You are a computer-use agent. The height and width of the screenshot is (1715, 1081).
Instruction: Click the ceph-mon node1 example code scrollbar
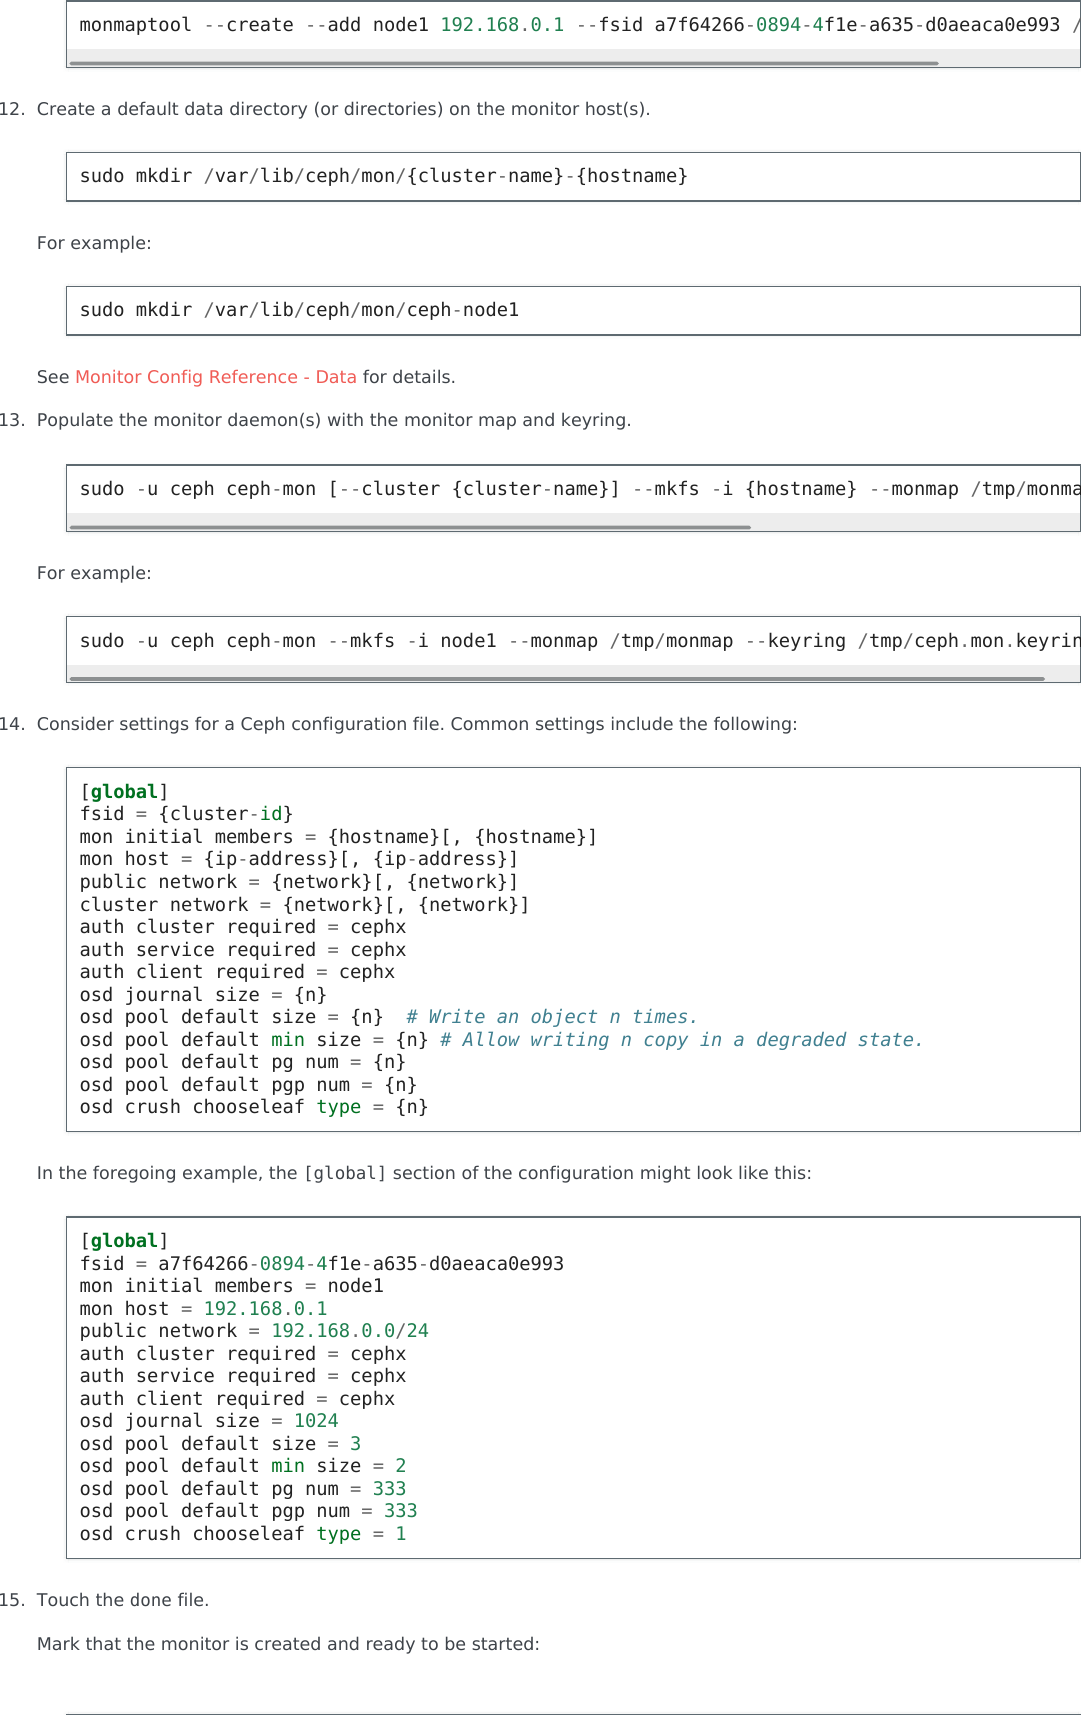coord(557,679)
